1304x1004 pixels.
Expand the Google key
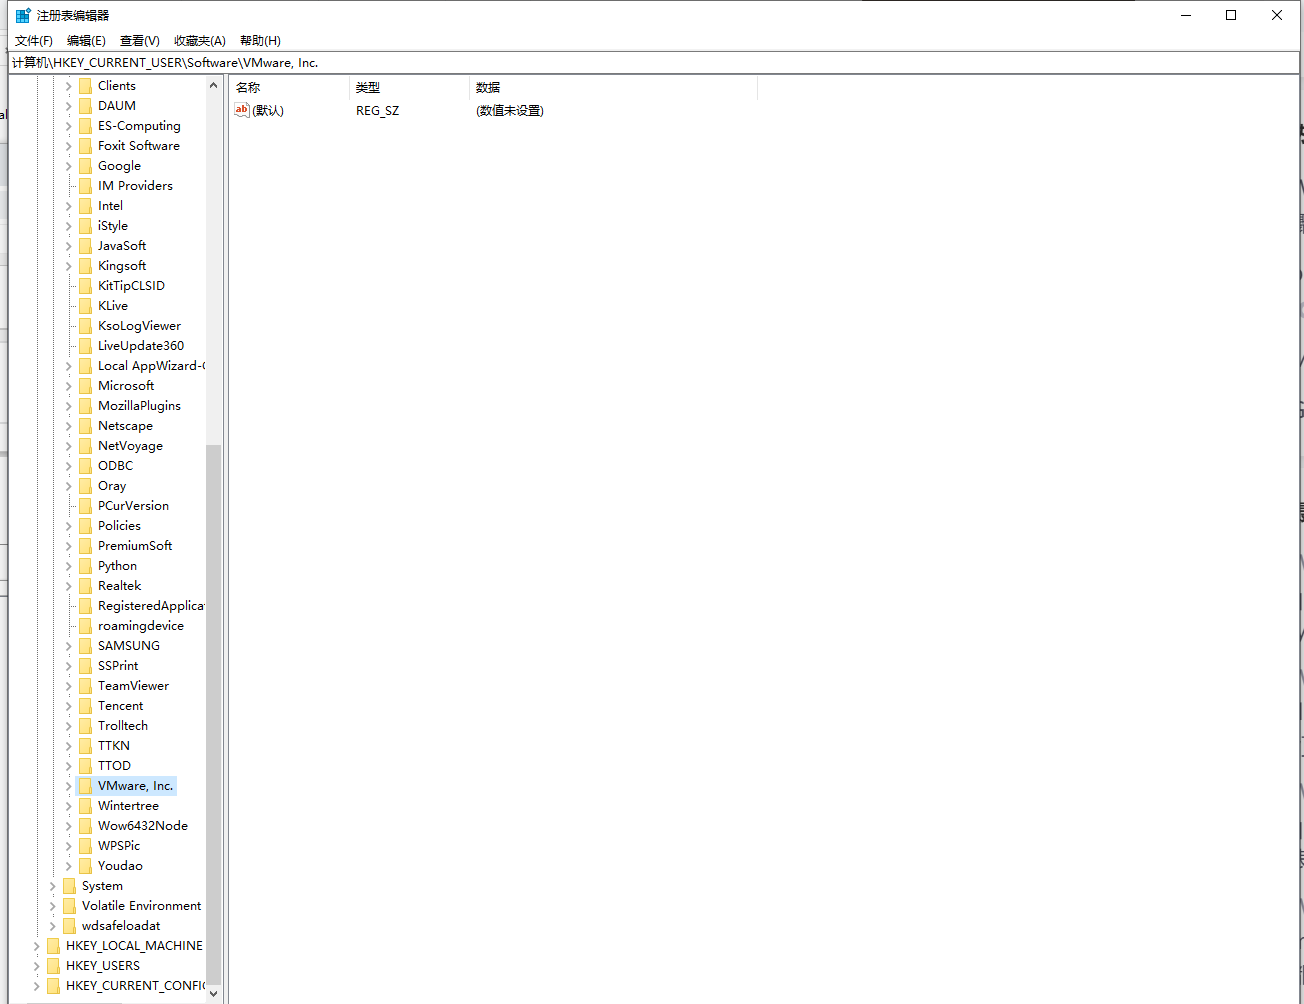pos(69,166)
